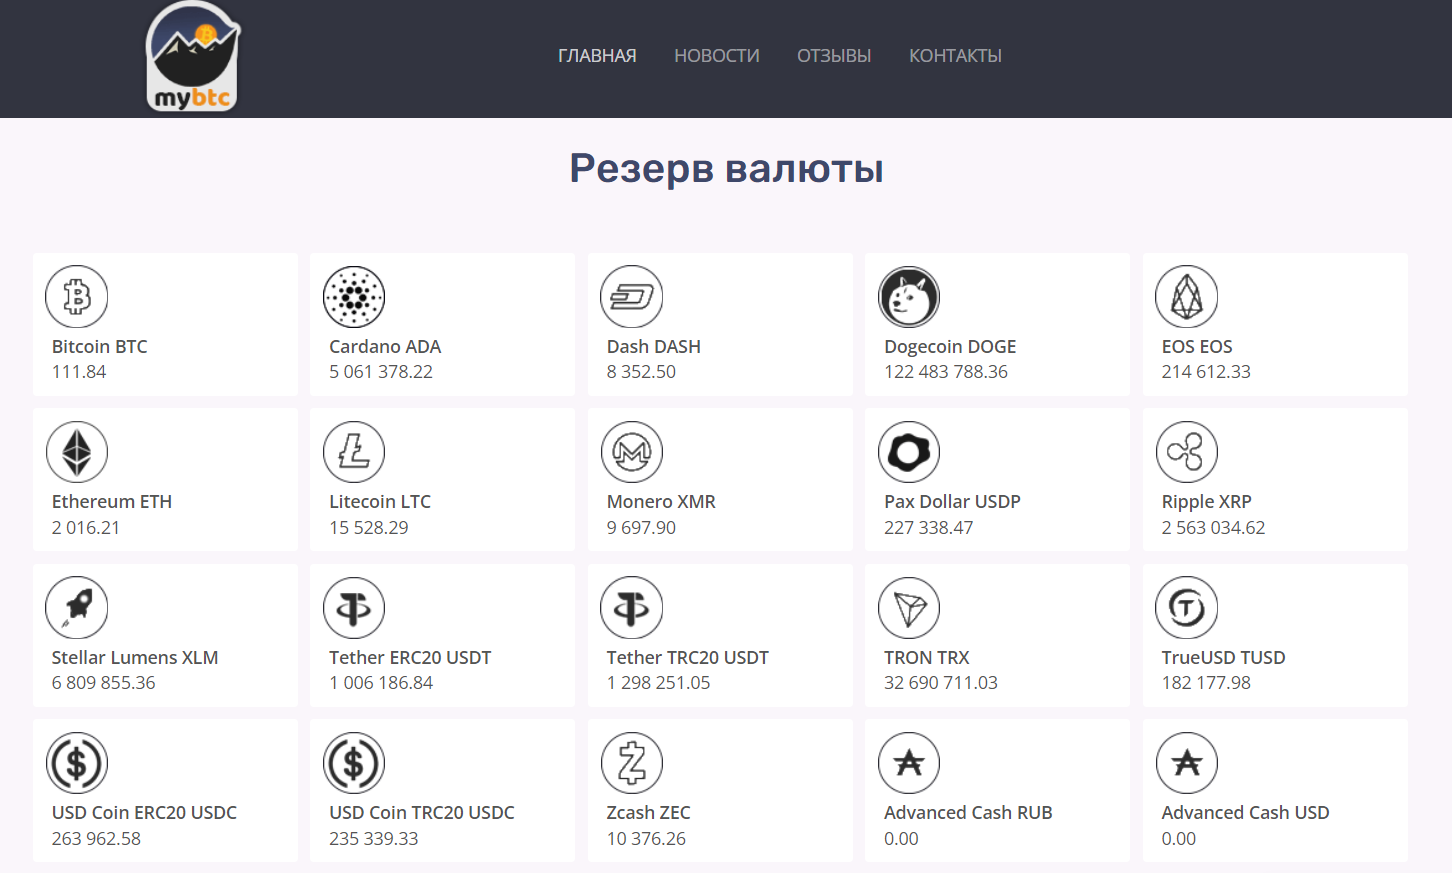Click the TRON reserve 32 690 711.03
Image resolution: width=1452 pixels, height=873 pixels.
[x=941, y=683]
